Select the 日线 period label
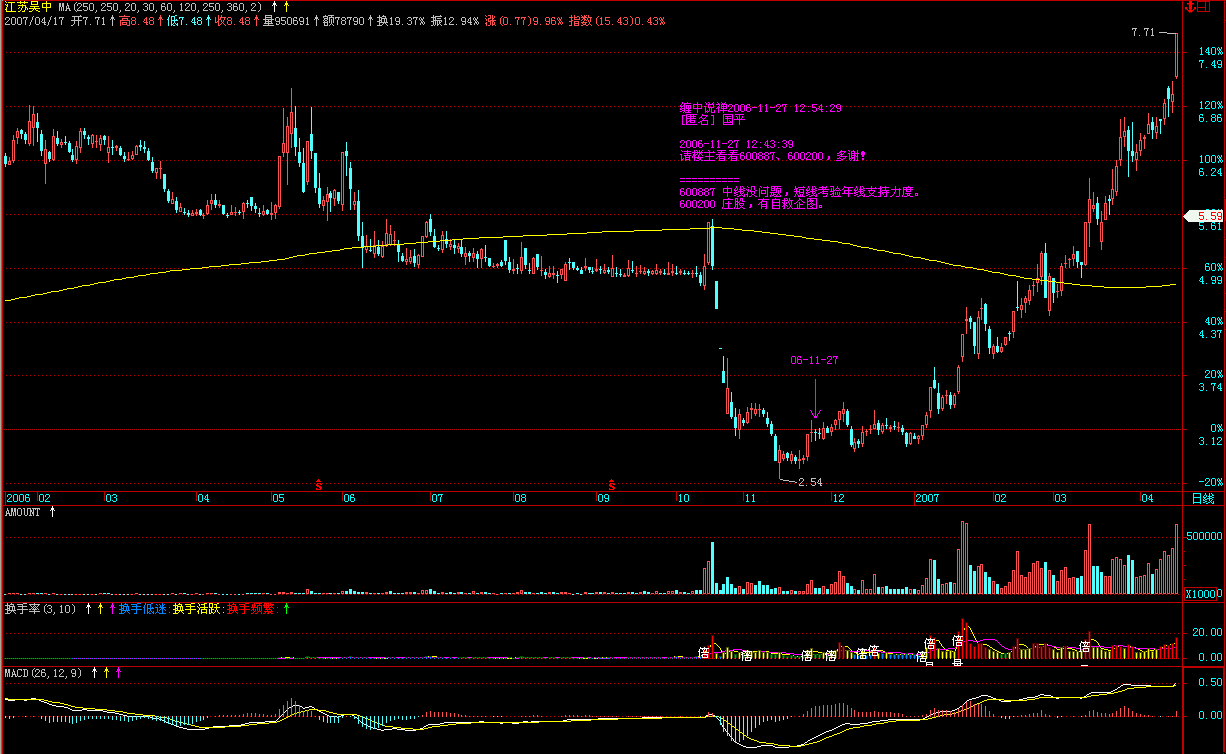The height and width of the screenshot is (754, 1226). tap(1202, 498)
